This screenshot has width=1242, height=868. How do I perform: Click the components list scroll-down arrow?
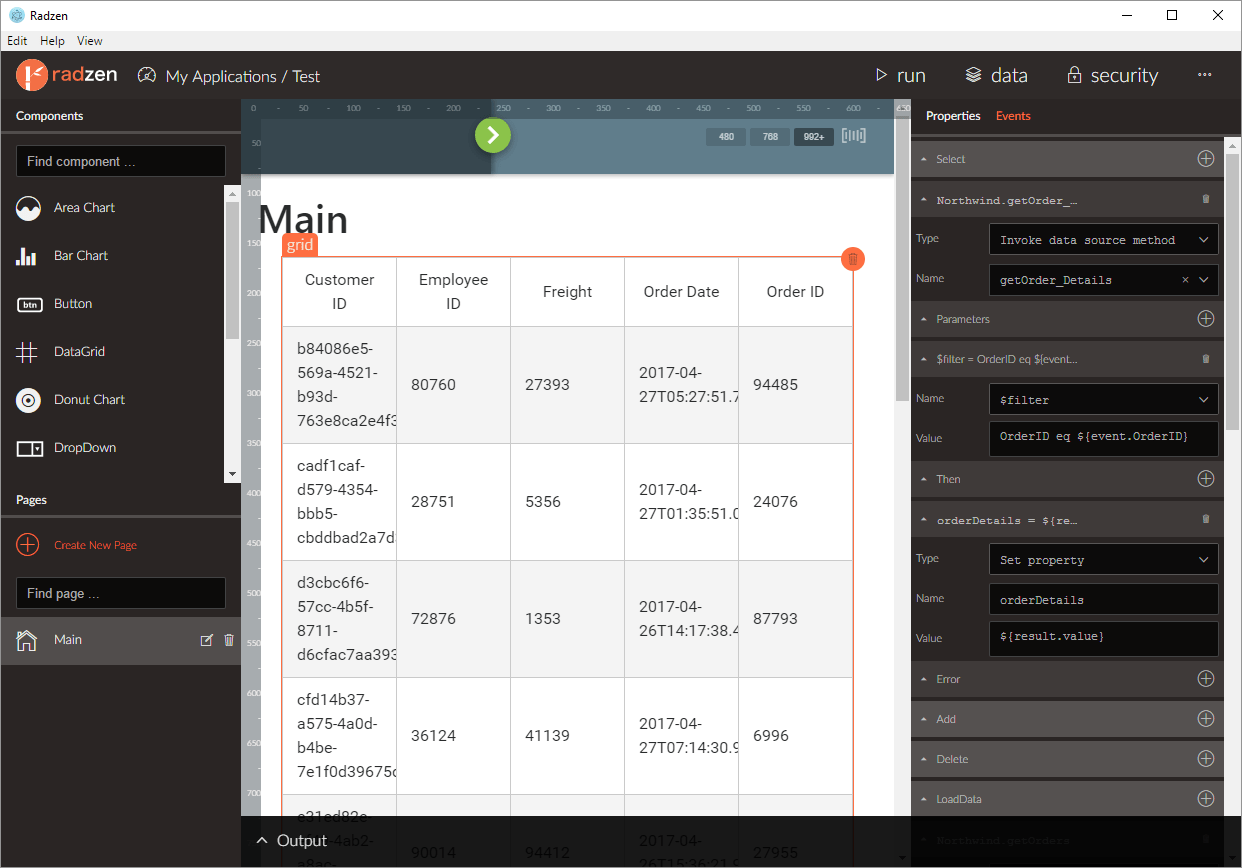coord(233,473)
